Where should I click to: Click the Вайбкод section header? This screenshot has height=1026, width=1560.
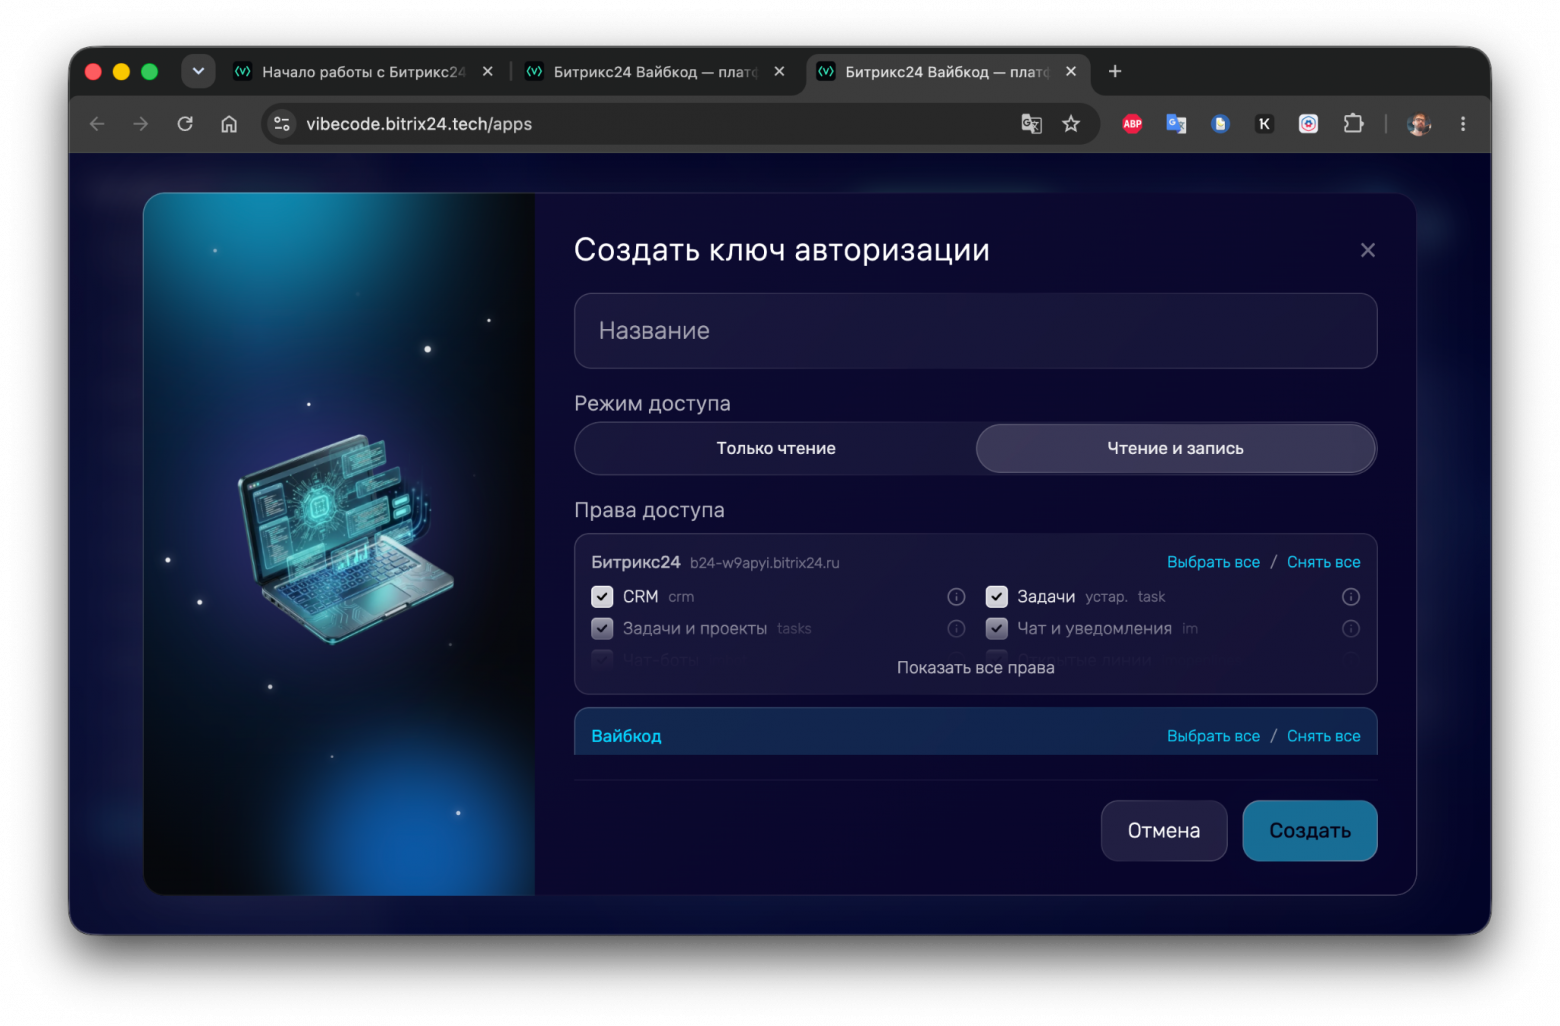click(x=626, y=736)
